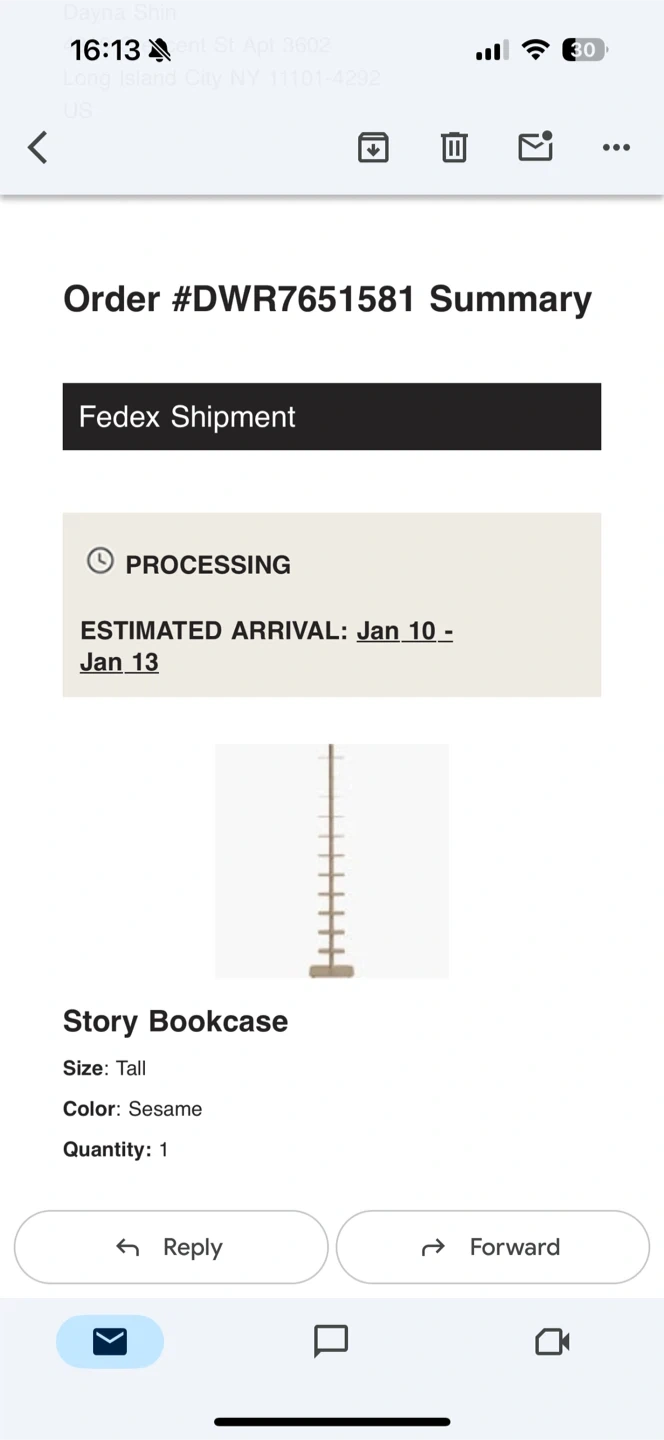Tap the Fedex Shipment header bar

pyautogui.click(x=331, y=416)
